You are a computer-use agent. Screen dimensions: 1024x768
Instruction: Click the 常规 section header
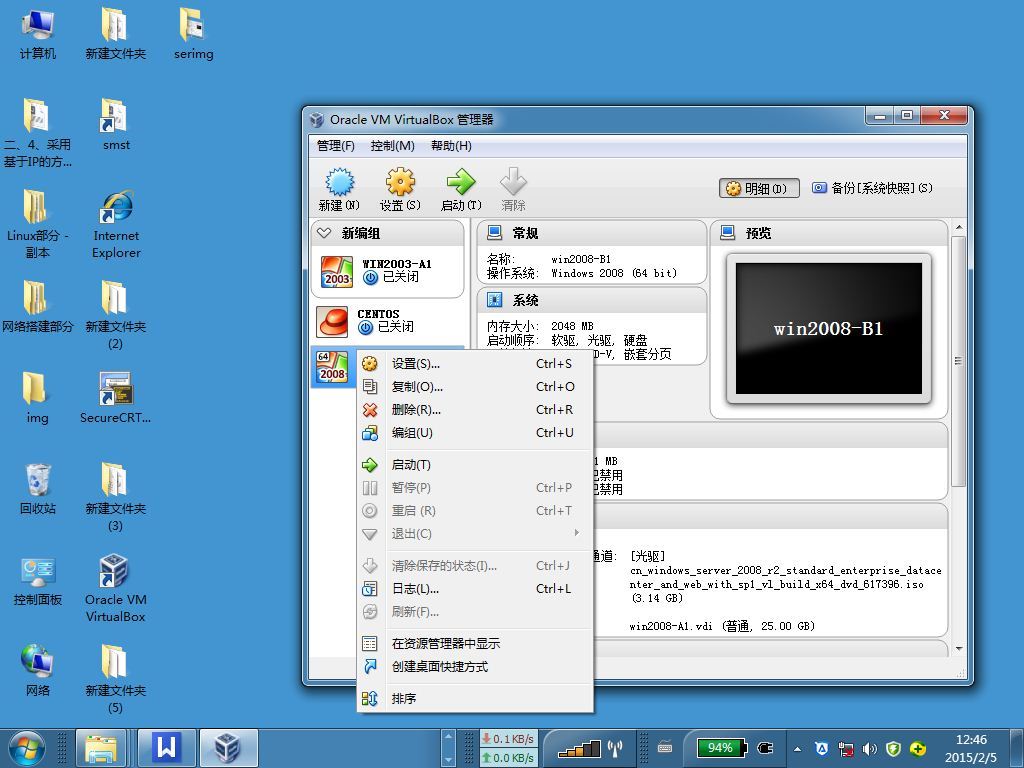pos(592,233)
